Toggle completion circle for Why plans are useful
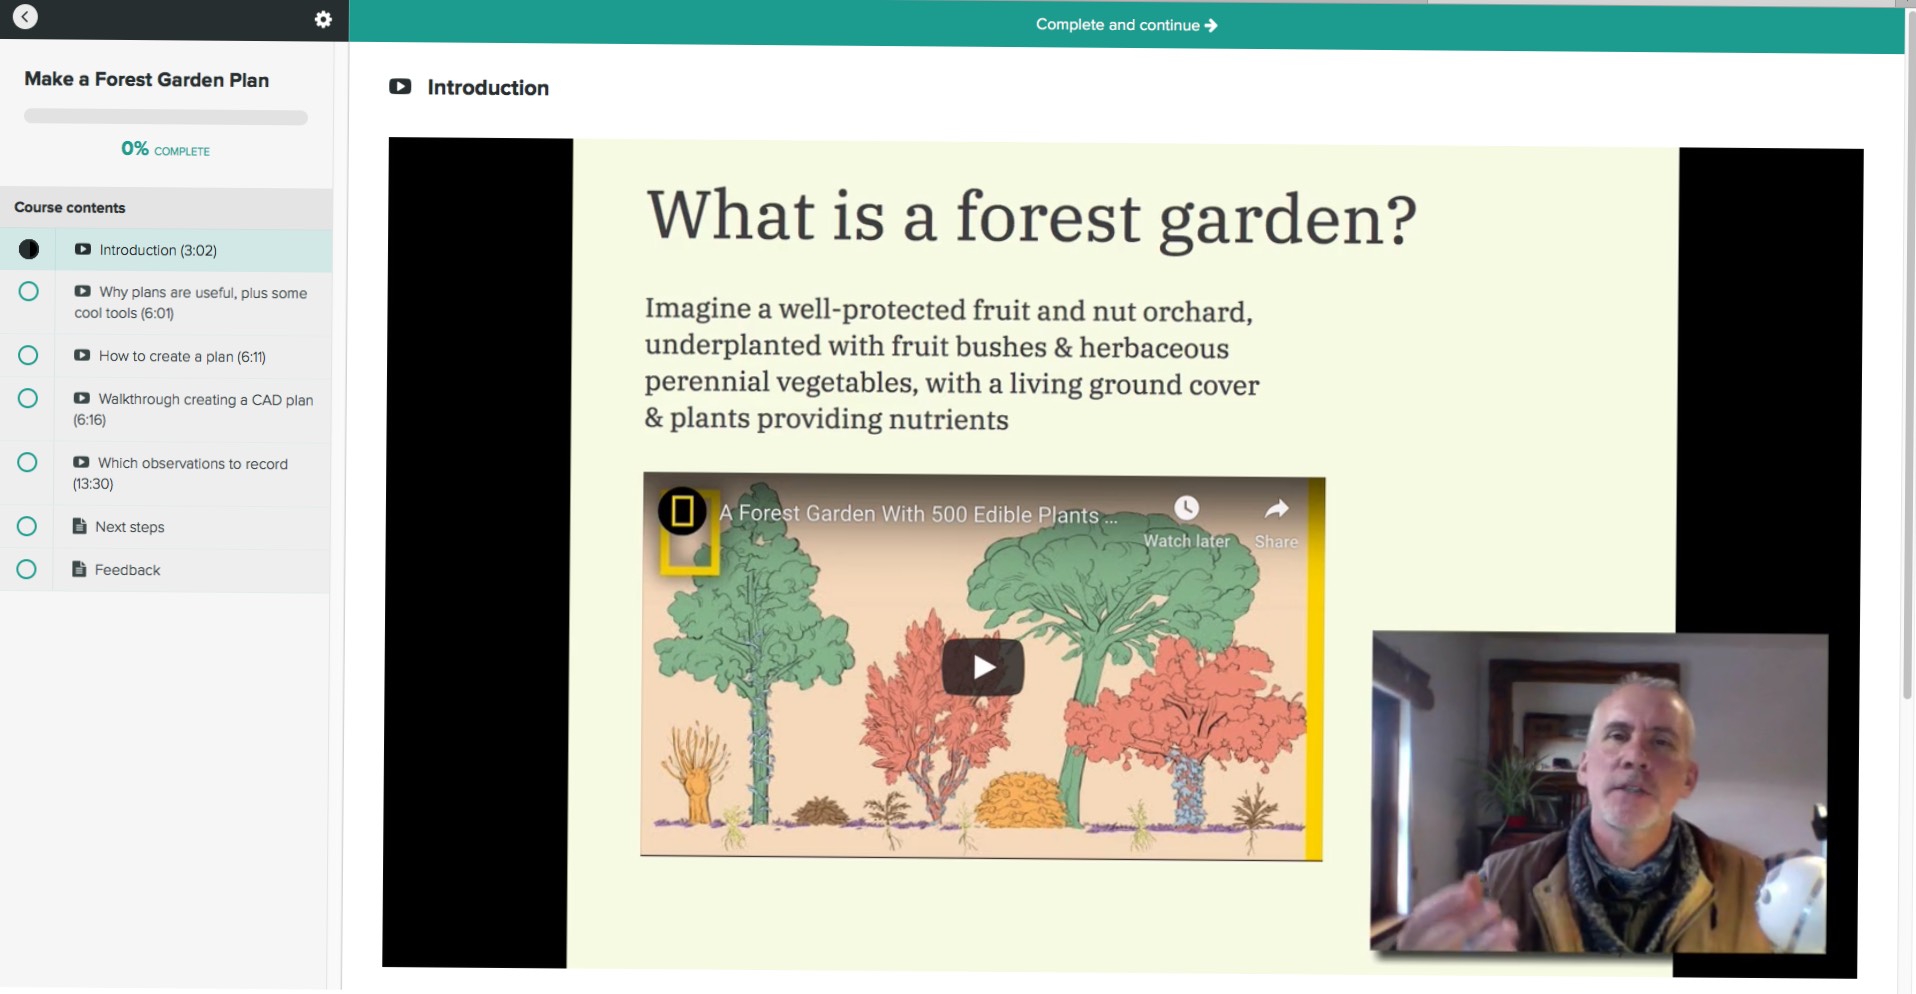This screenshot has width=1916, height=994. [x=29, y=291]
